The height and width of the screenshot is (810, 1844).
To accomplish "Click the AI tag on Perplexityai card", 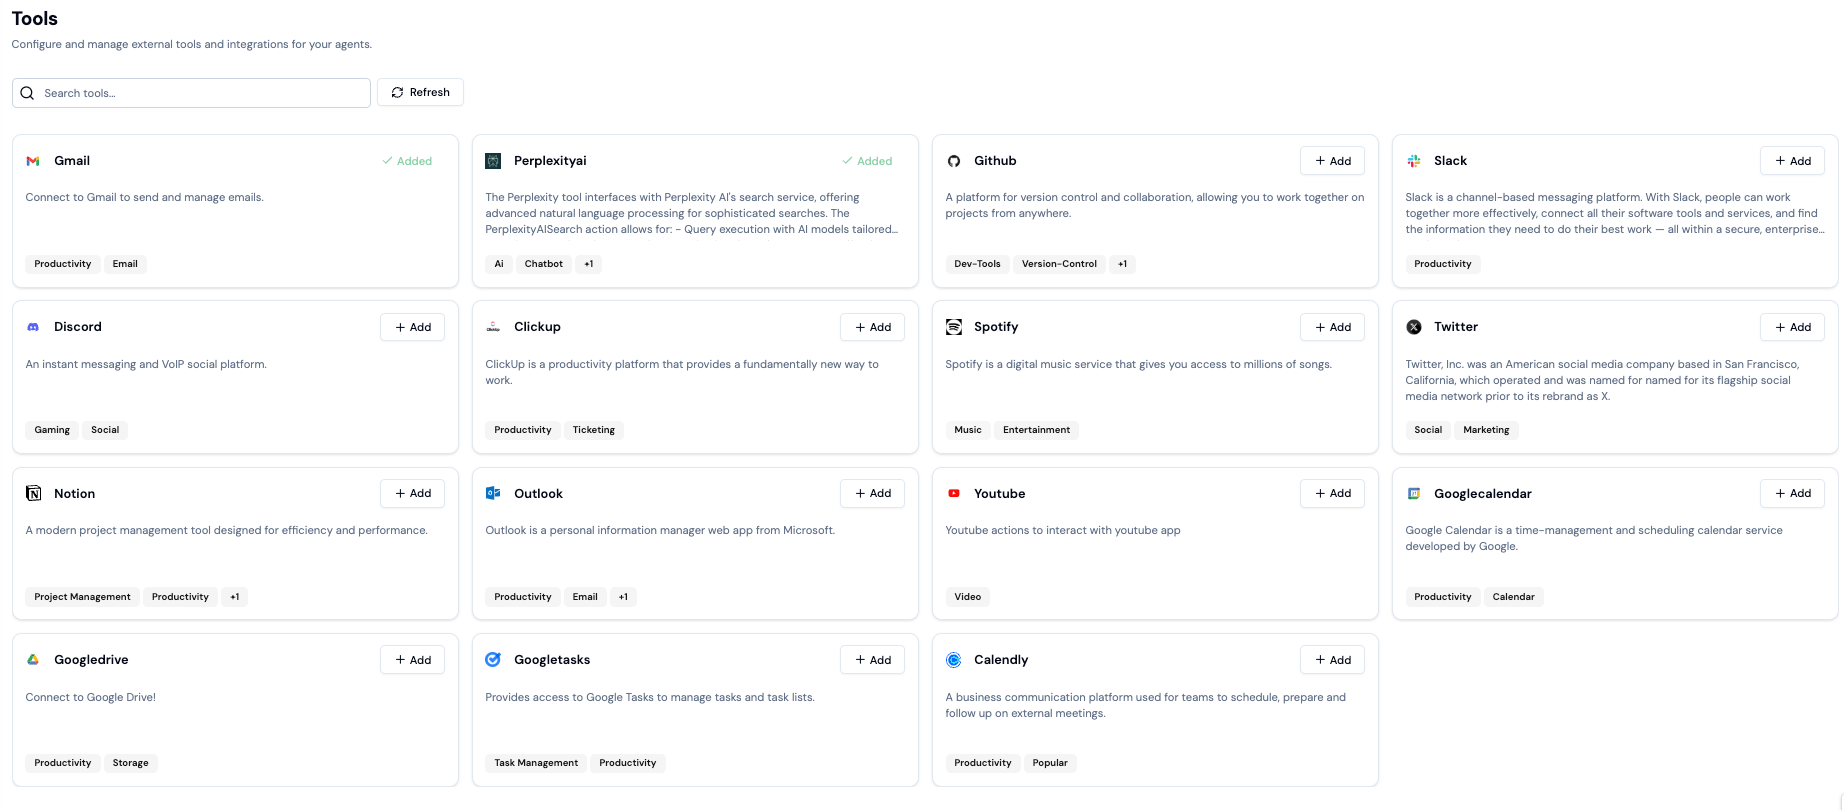I will coord(499,264).
